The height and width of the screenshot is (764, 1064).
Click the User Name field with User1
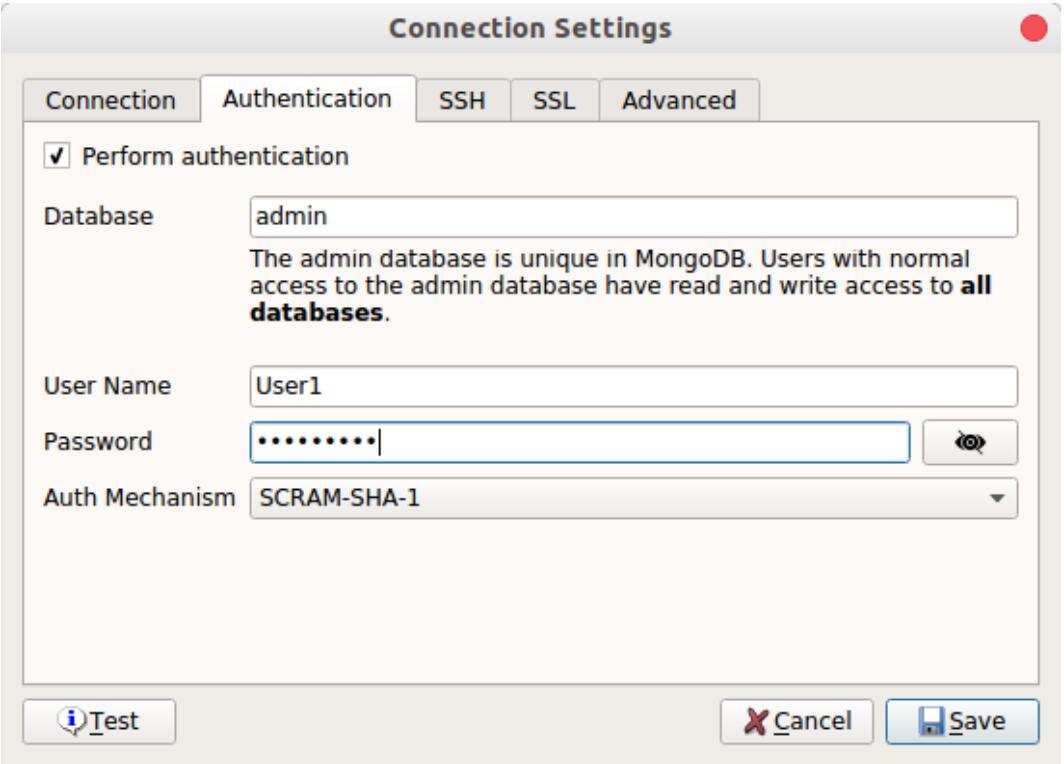[x=634, y=387]
